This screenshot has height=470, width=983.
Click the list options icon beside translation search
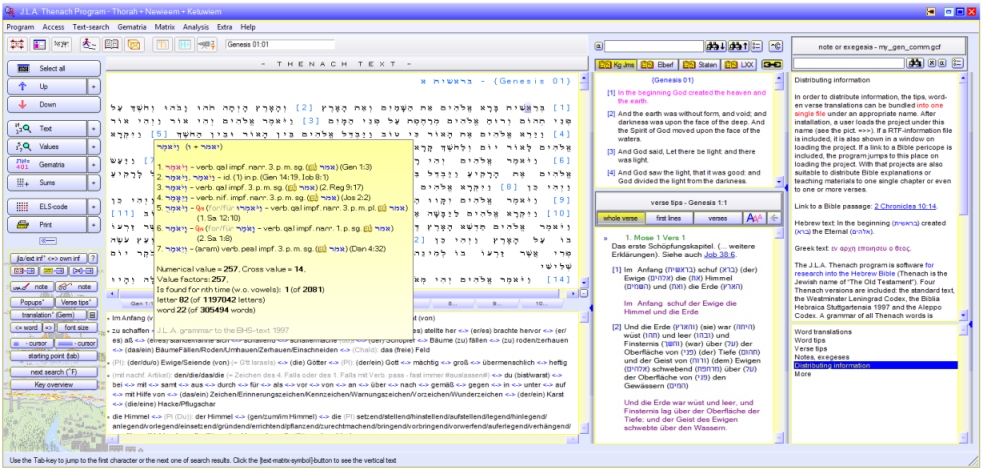coord(756,46)
